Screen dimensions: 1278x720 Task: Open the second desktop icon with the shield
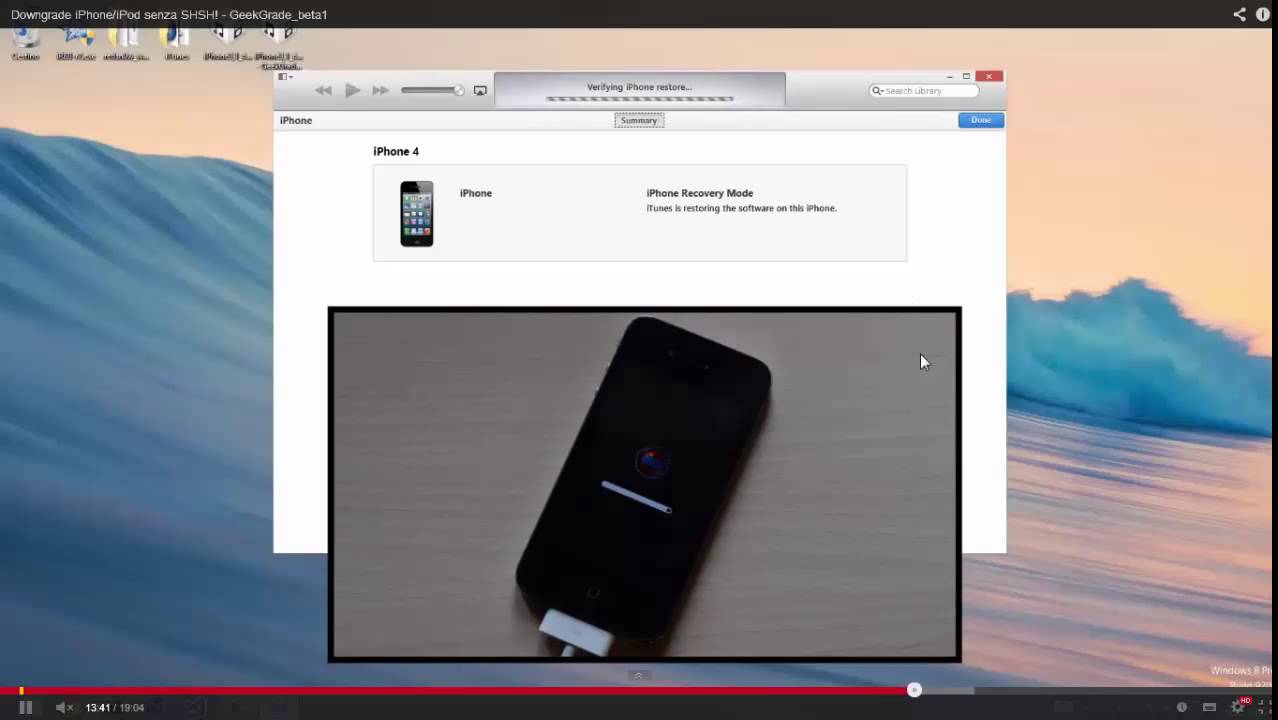(76, 42)
